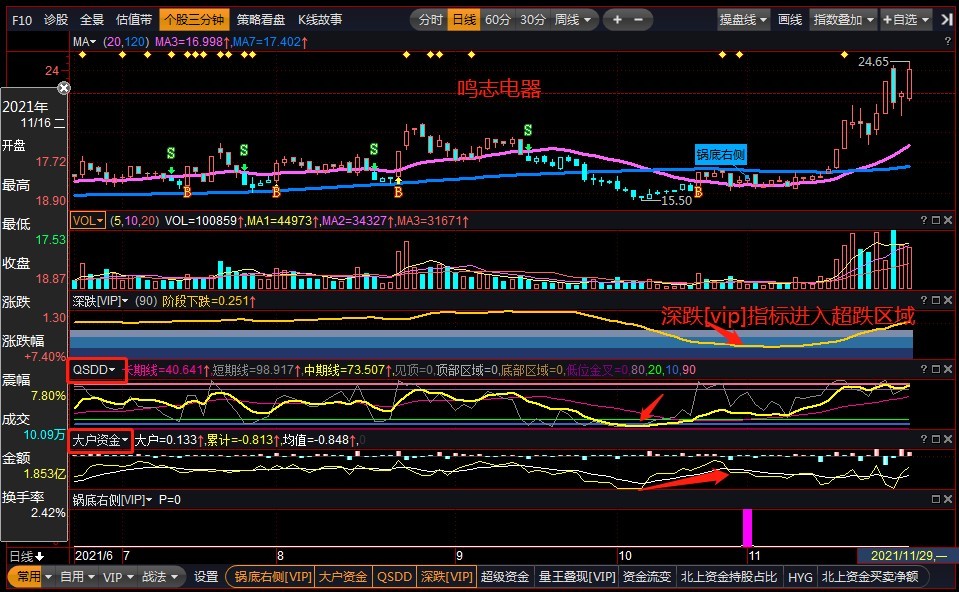Click the 设置 settings button
The width and height of the screenshot is (959, 592).
click(x=206, y=576)
